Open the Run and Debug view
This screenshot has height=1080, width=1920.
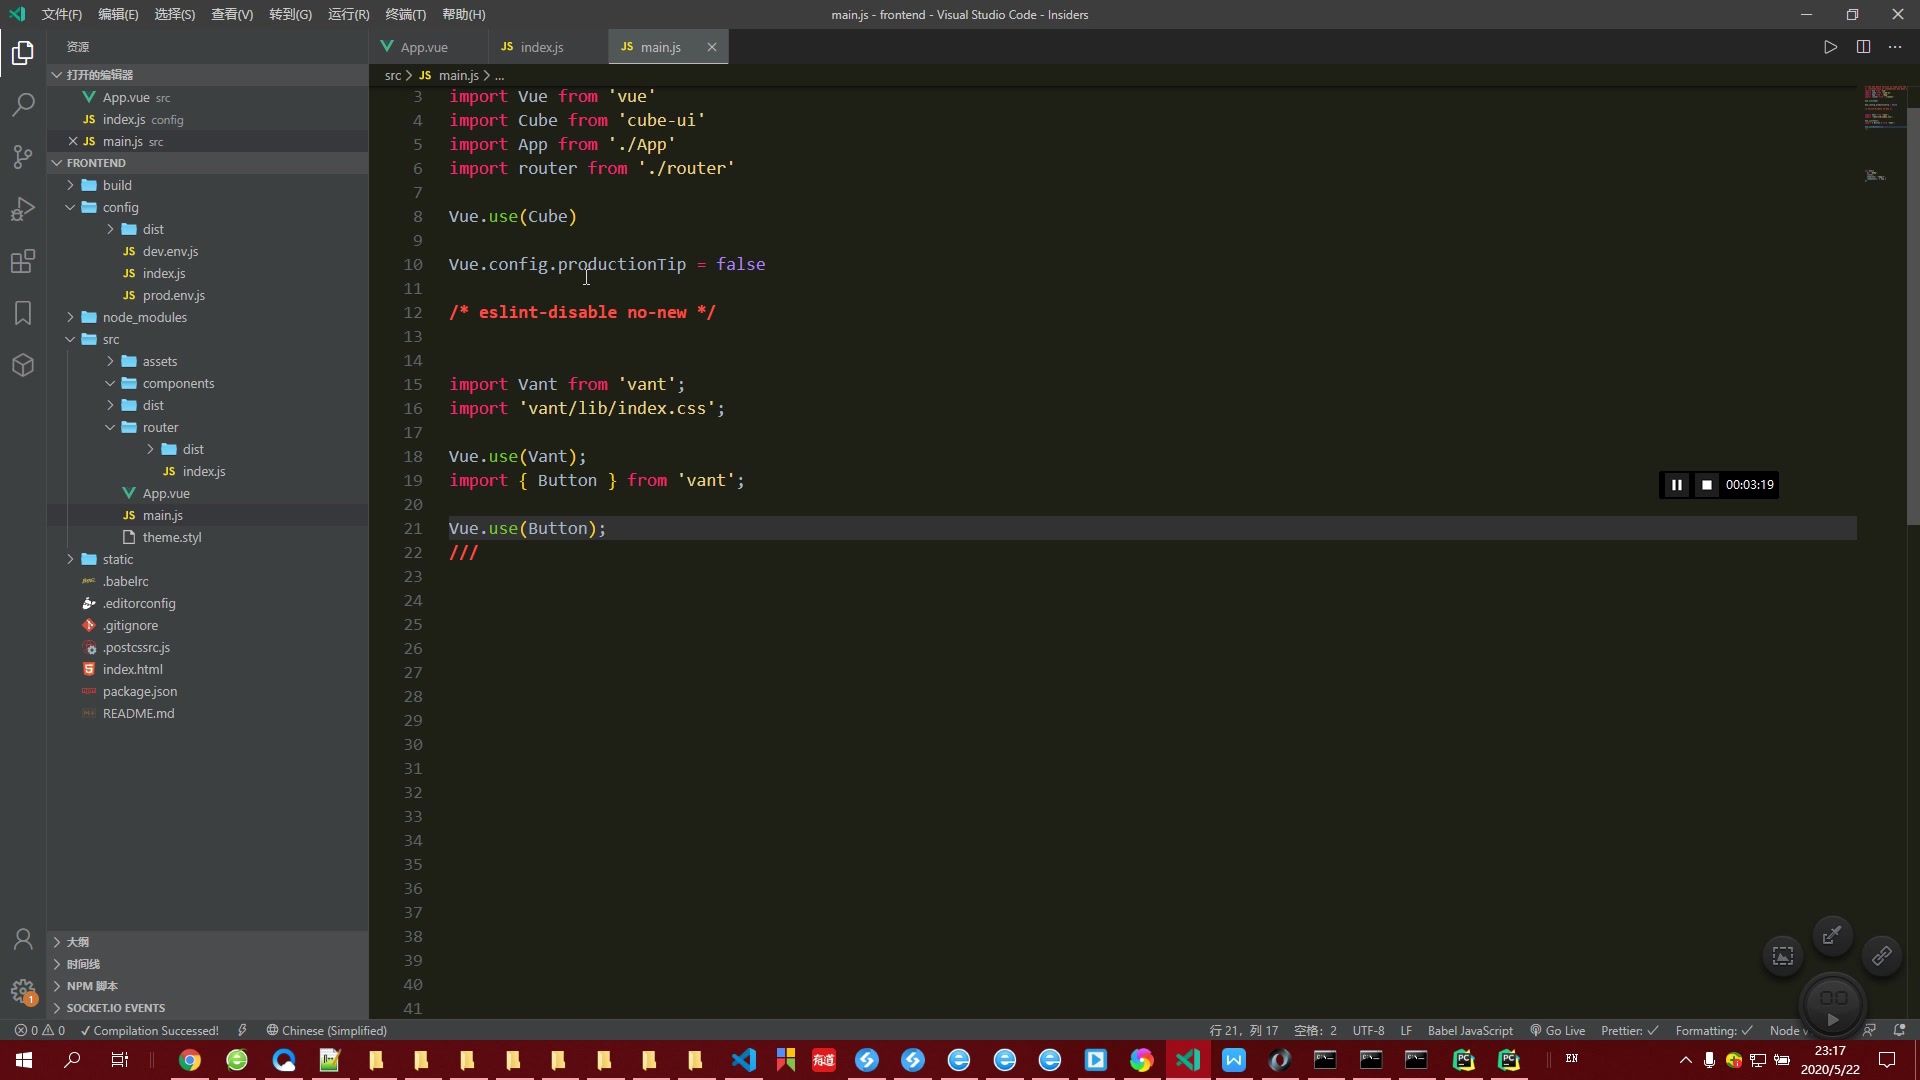[x=23, y=209]
